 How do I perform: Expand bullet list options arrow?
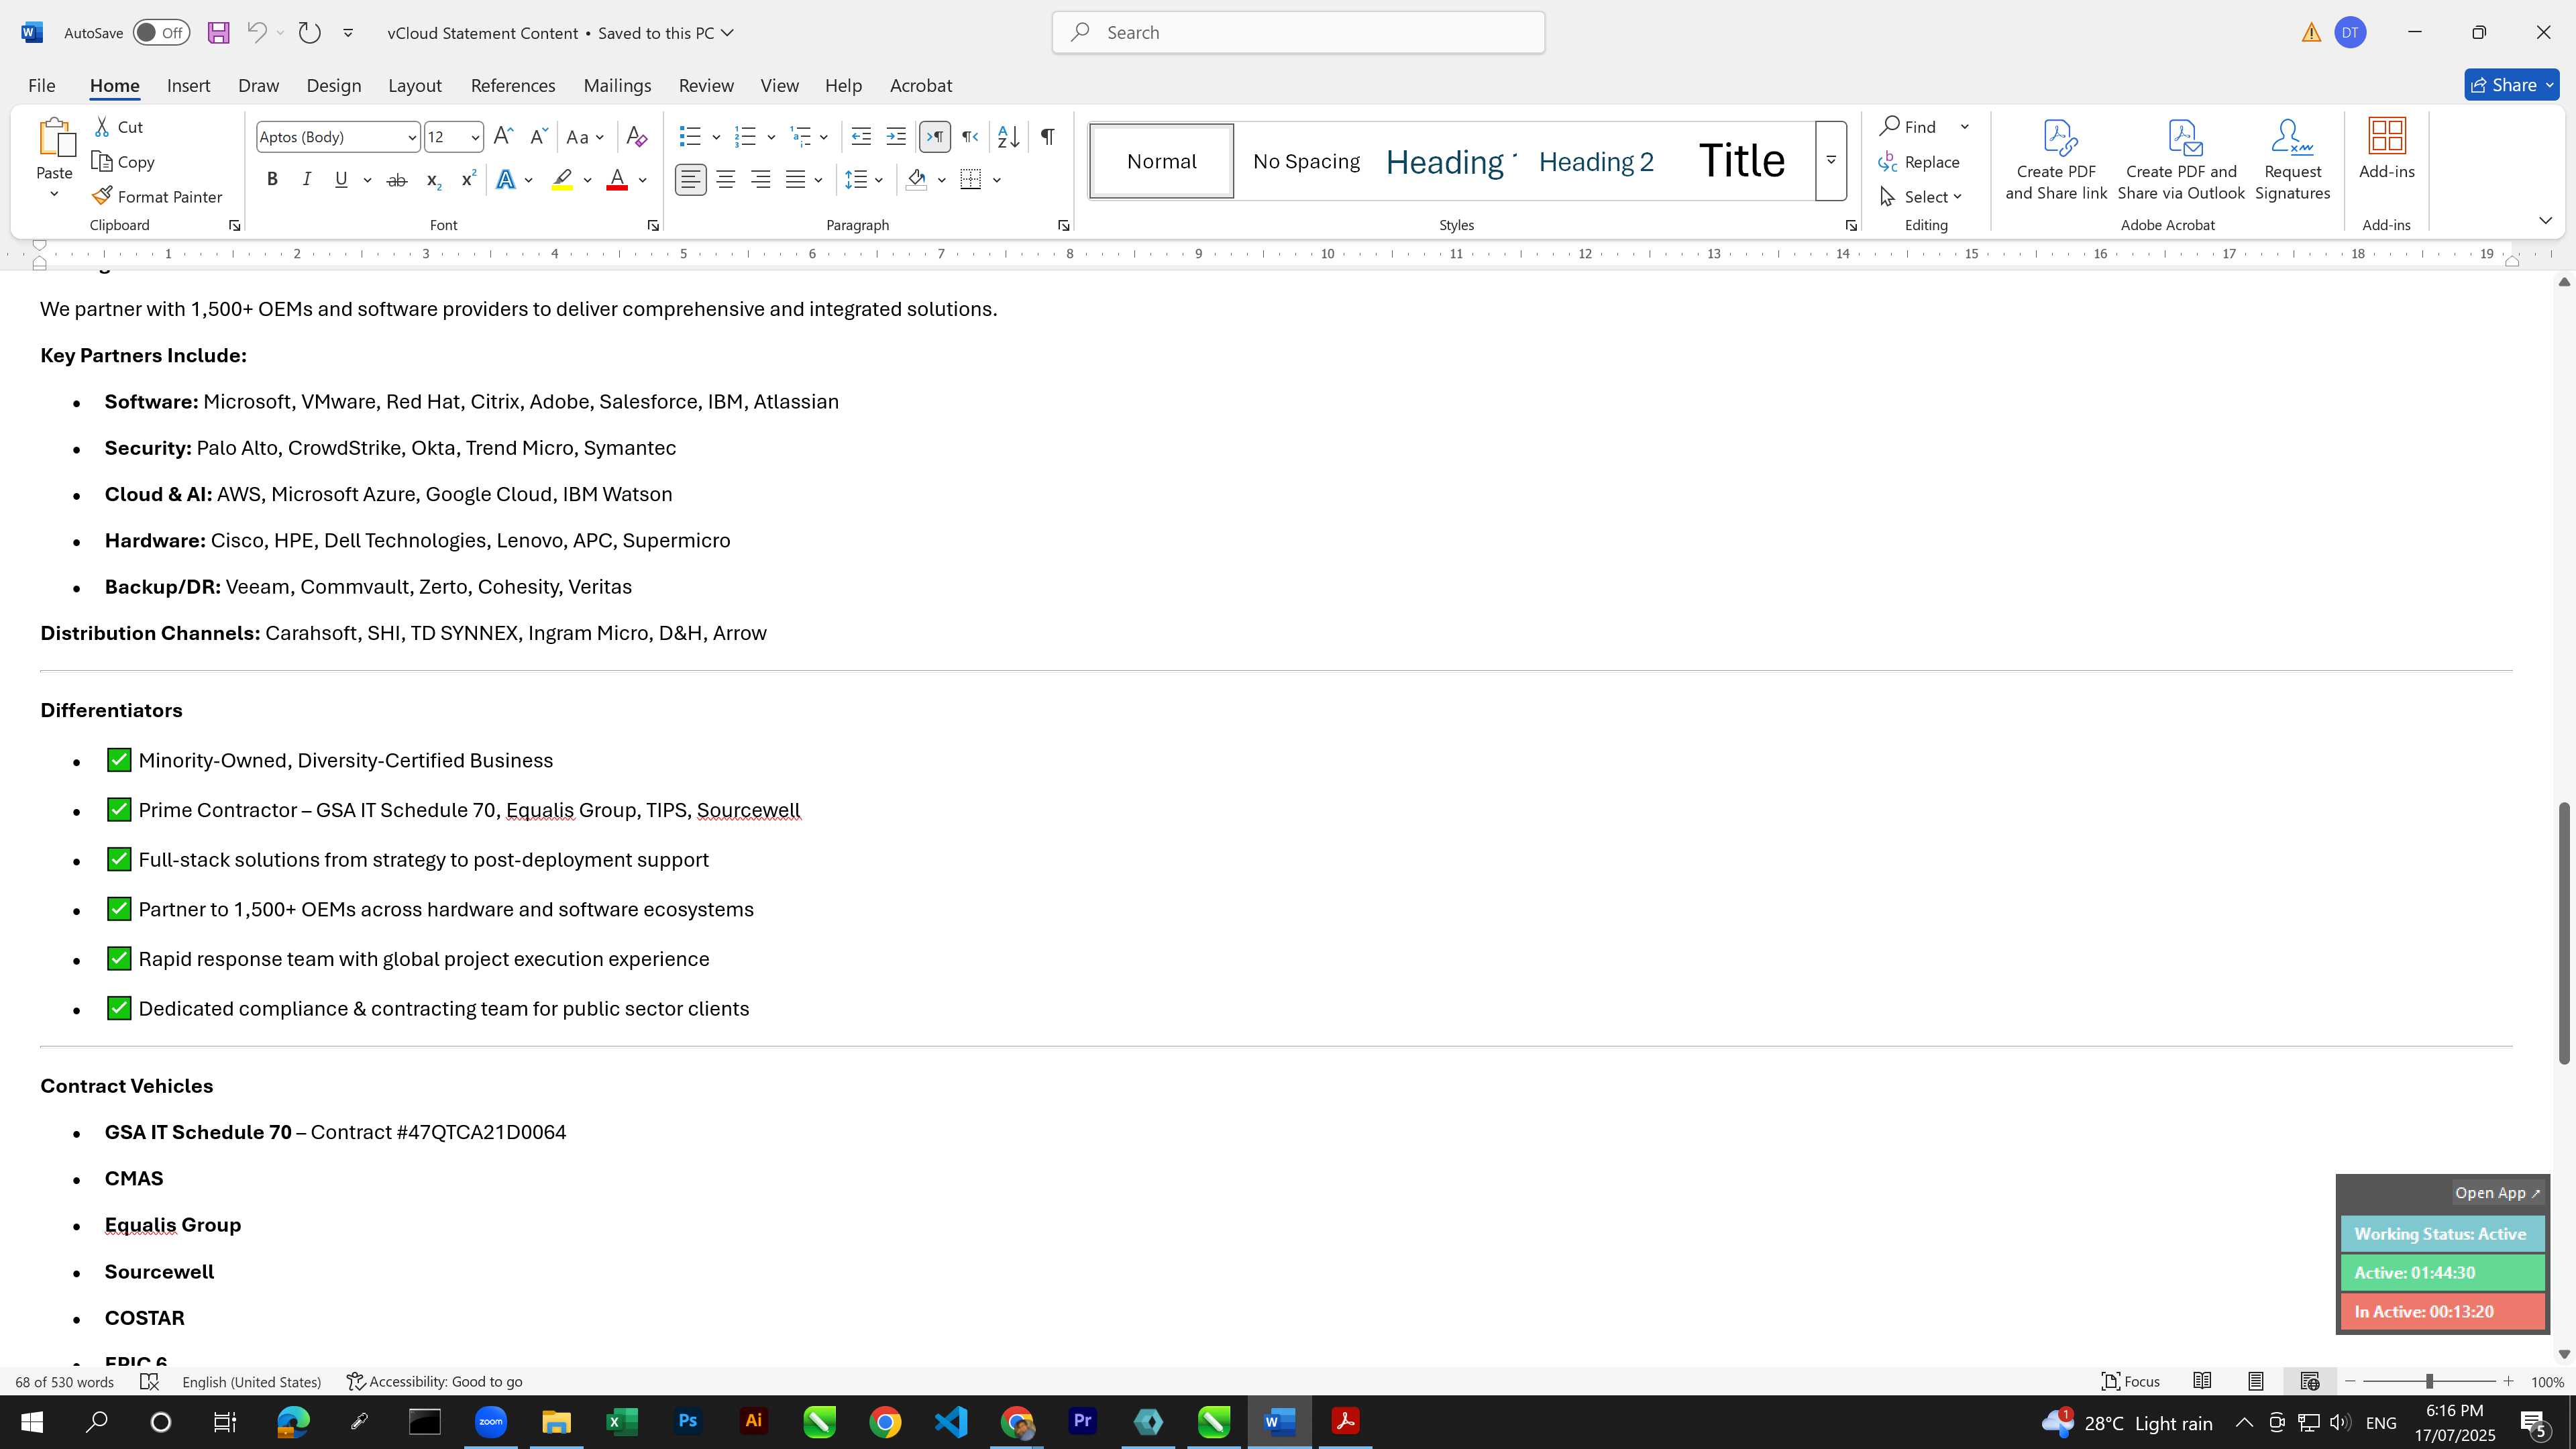[716, 137]
